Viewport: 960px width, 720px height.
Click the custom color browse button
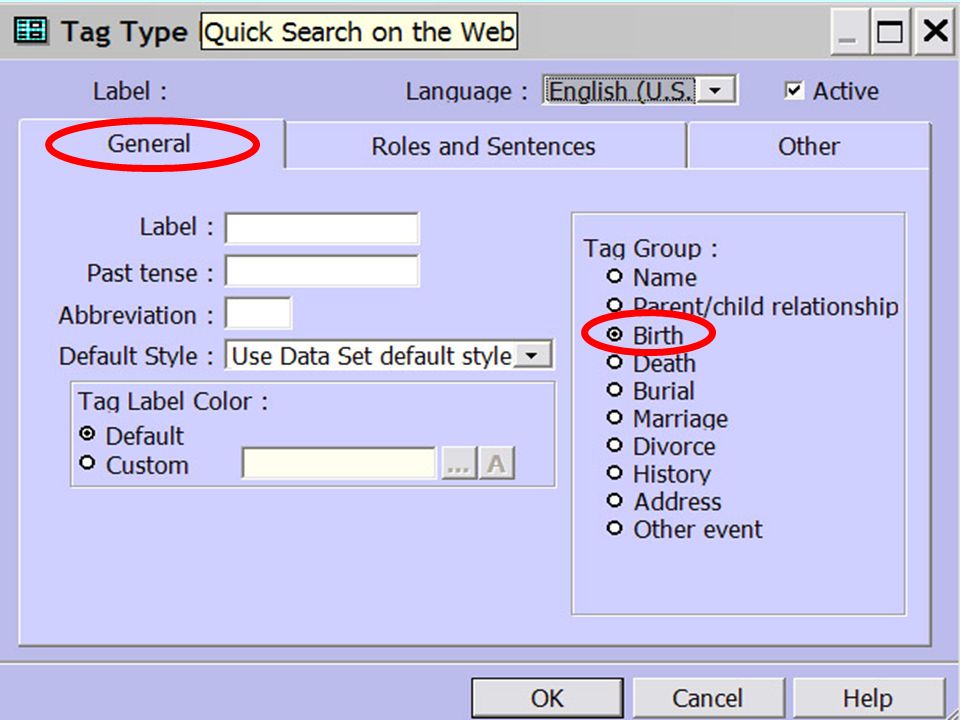tap(459, 464)
